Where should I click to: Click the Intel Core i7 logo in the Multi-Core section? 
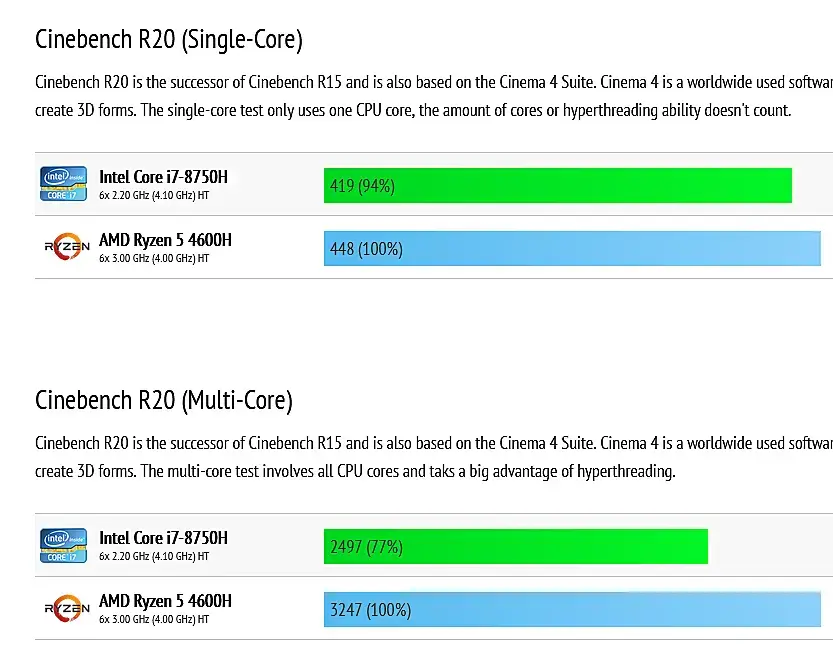point(63,545)
